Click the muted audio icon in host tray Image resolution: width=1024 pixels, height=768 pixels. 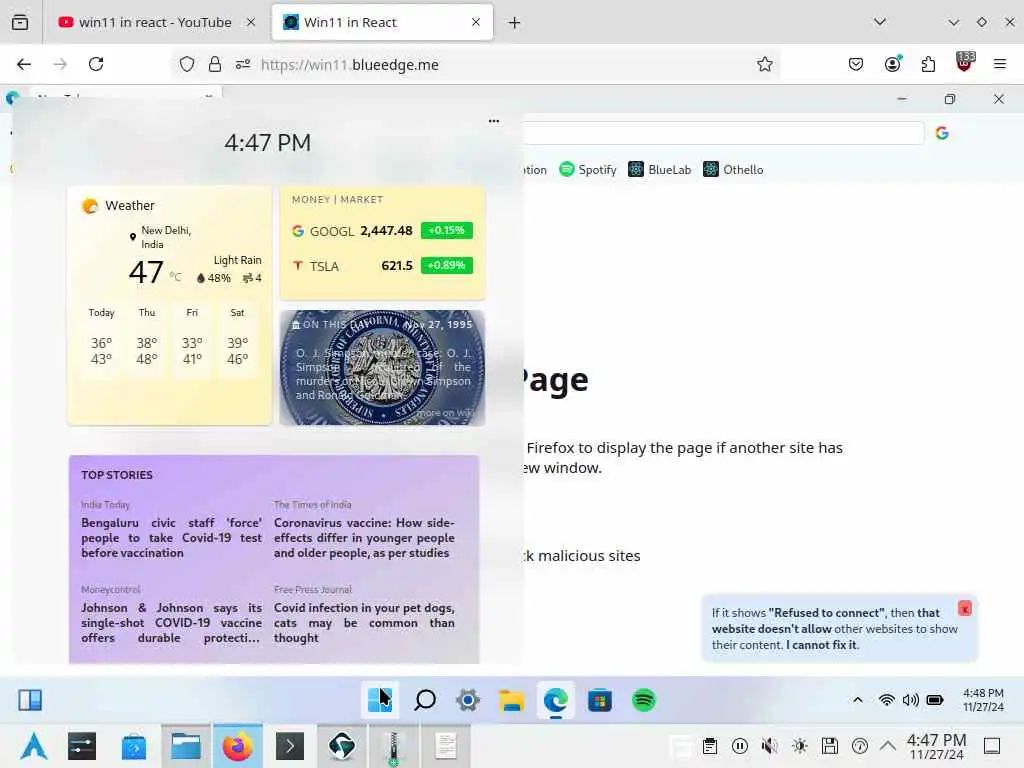point(770,746)
